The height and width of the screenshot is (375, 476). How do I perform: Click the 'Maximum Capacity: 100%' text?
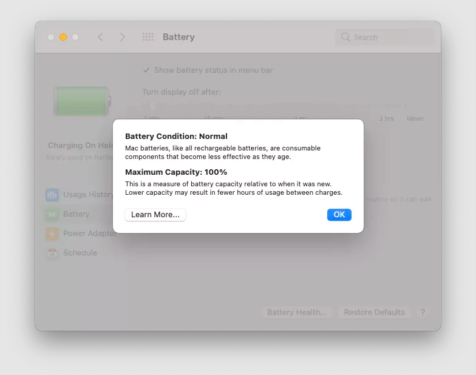point(176,172)
